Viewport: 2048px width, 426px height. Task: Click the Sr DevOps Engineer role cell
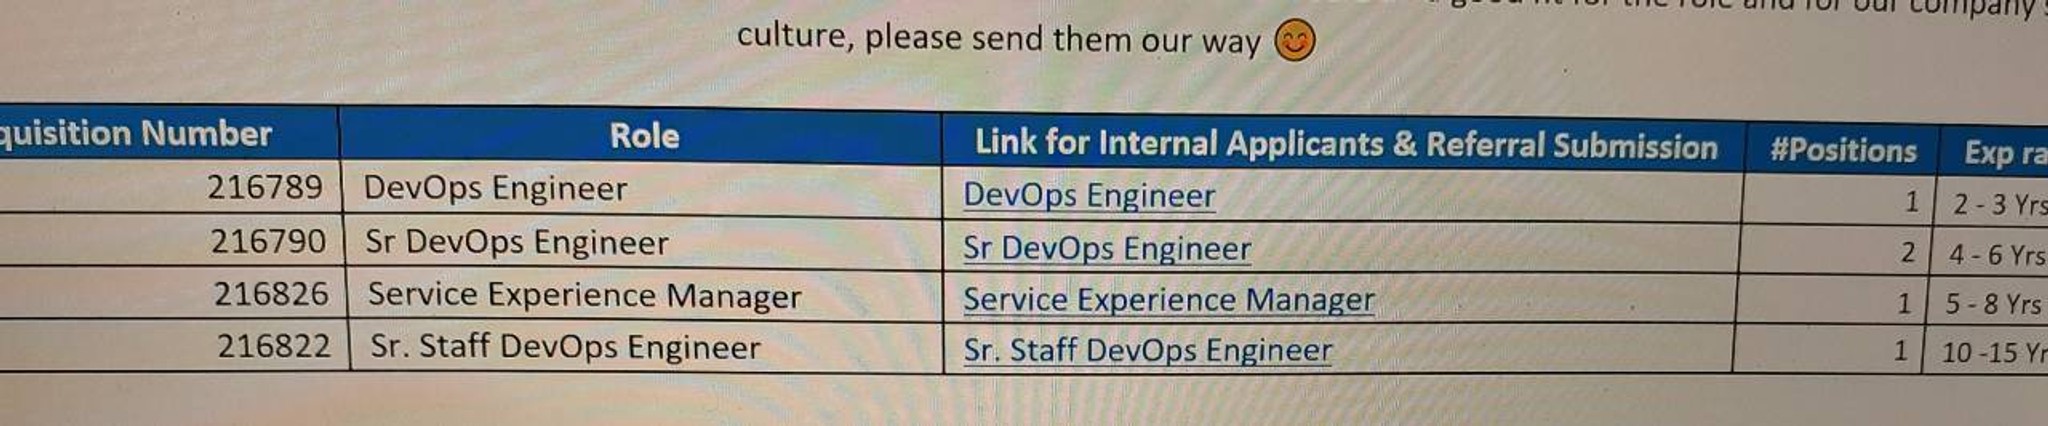point(643,243)
